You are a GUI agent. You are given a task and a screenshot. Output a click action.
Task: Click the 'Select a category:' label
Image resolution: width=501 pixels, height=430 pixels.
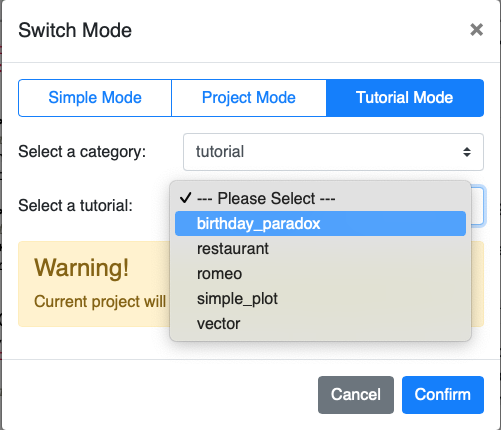coord(82,152)
